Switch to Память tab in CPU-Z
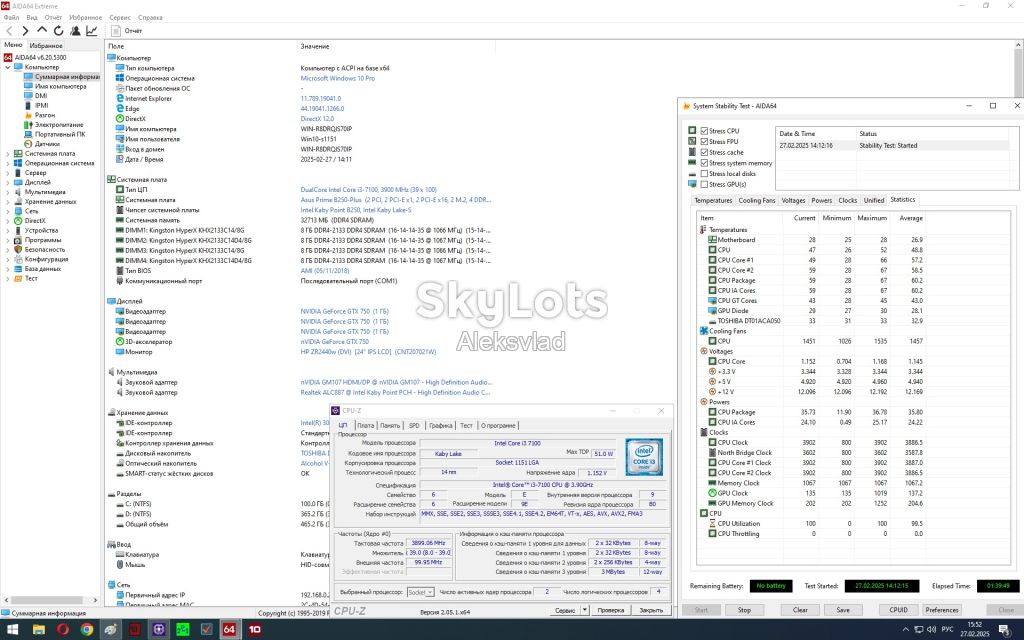 pyautogui.click(x=390, y=425)
